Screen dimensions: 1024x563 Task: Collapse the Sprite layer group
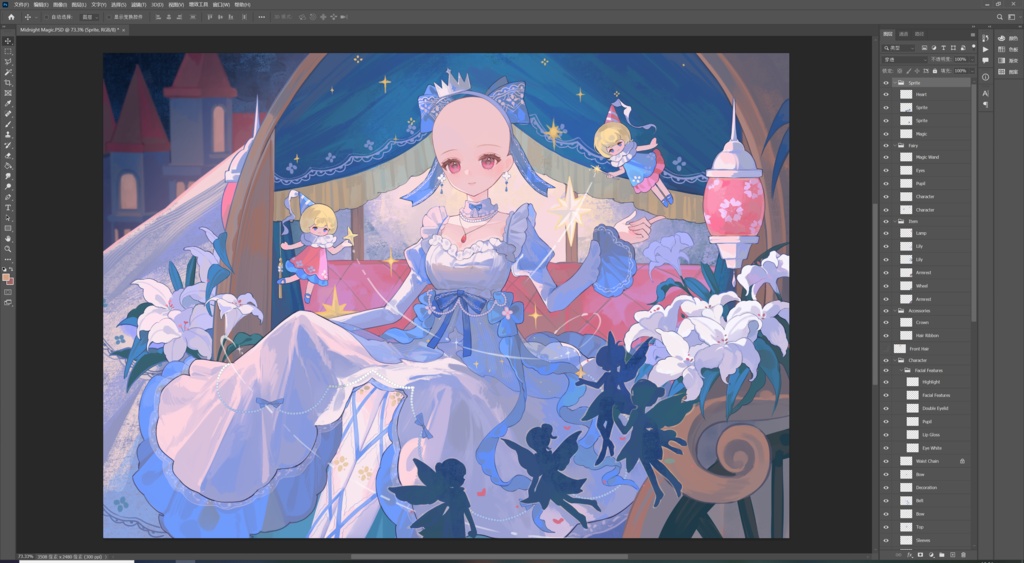[894, 83]
